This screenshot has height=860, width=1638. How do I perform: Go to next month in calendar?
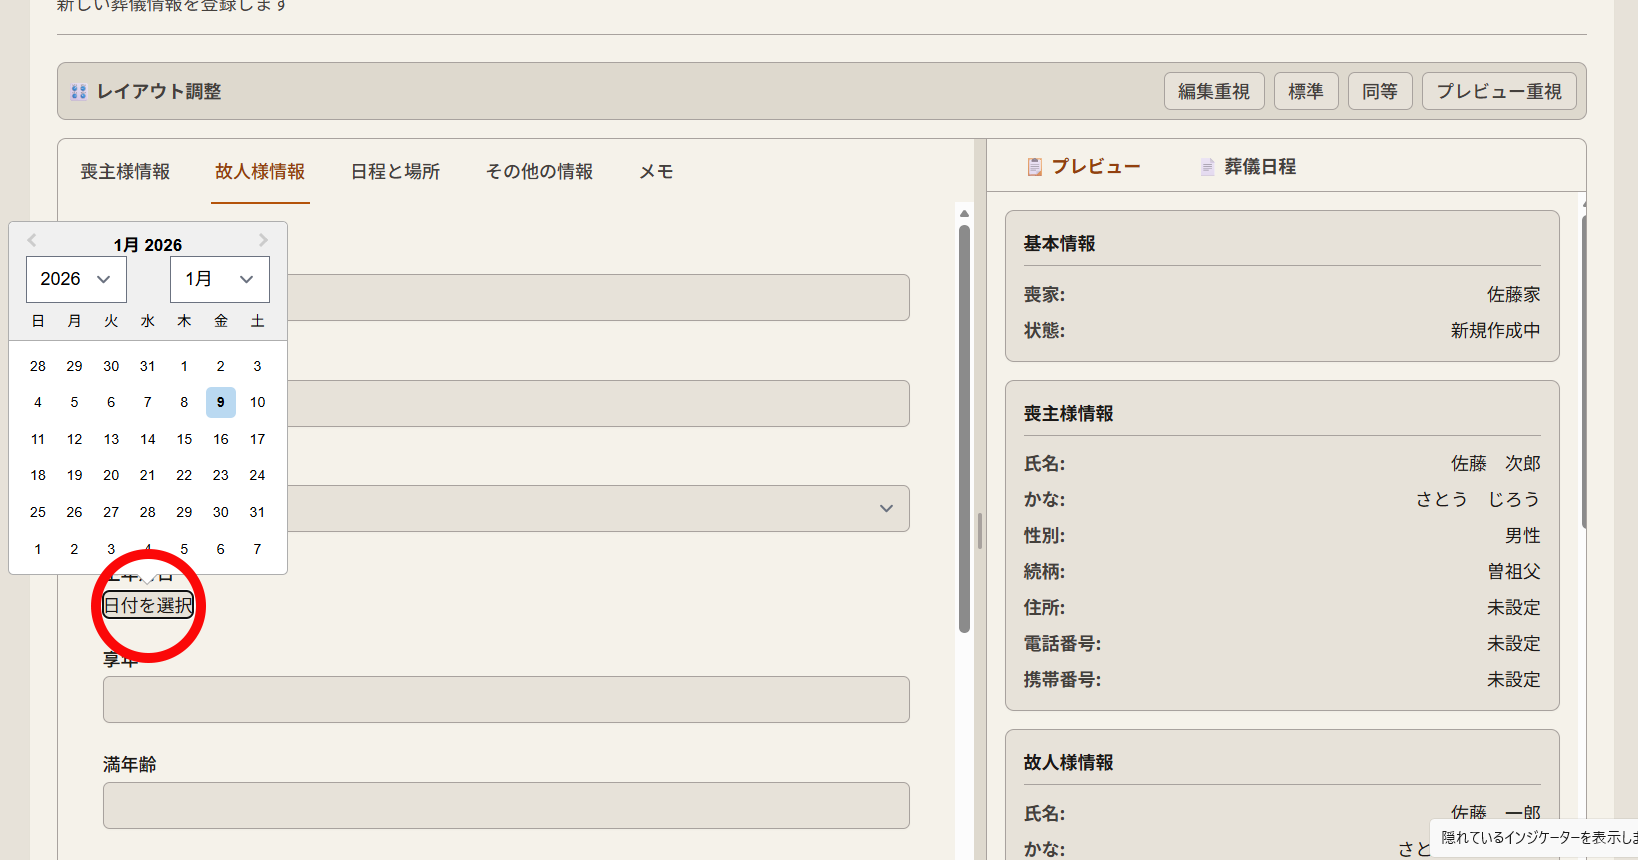(263, 240)
